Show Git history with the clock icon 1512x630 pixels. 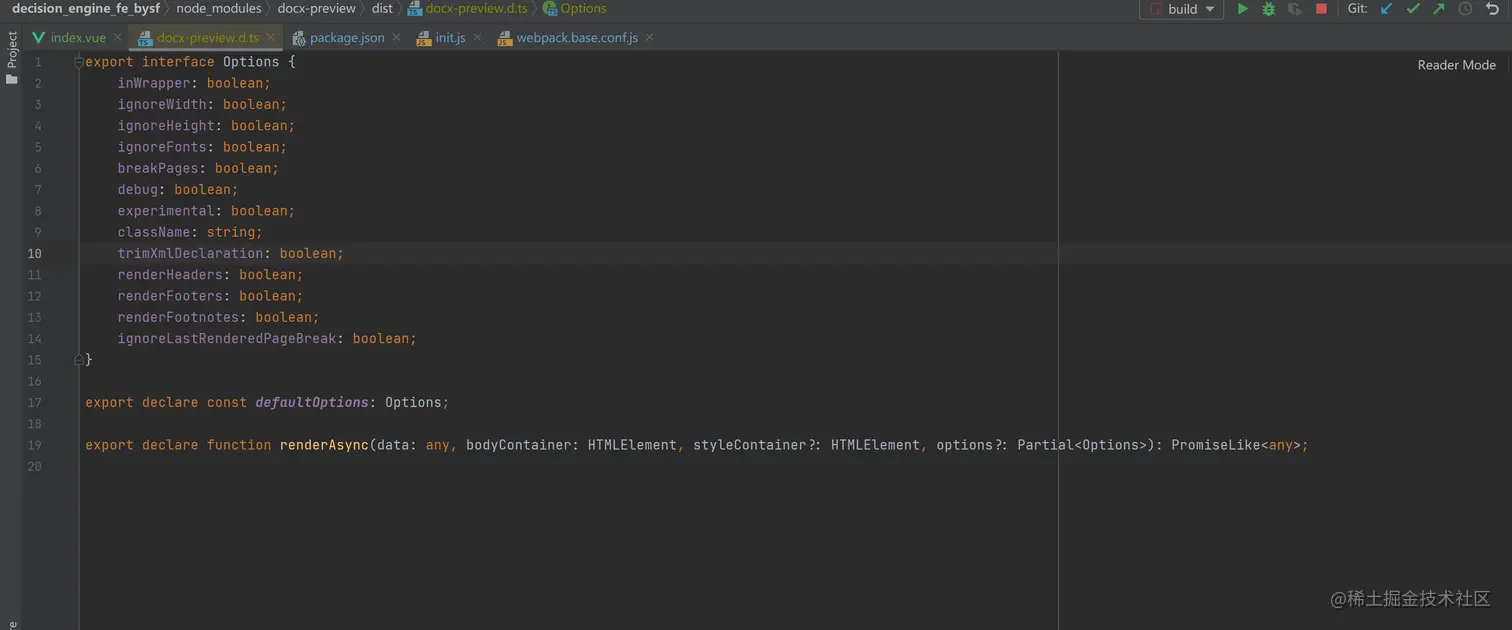[1465, 9]
